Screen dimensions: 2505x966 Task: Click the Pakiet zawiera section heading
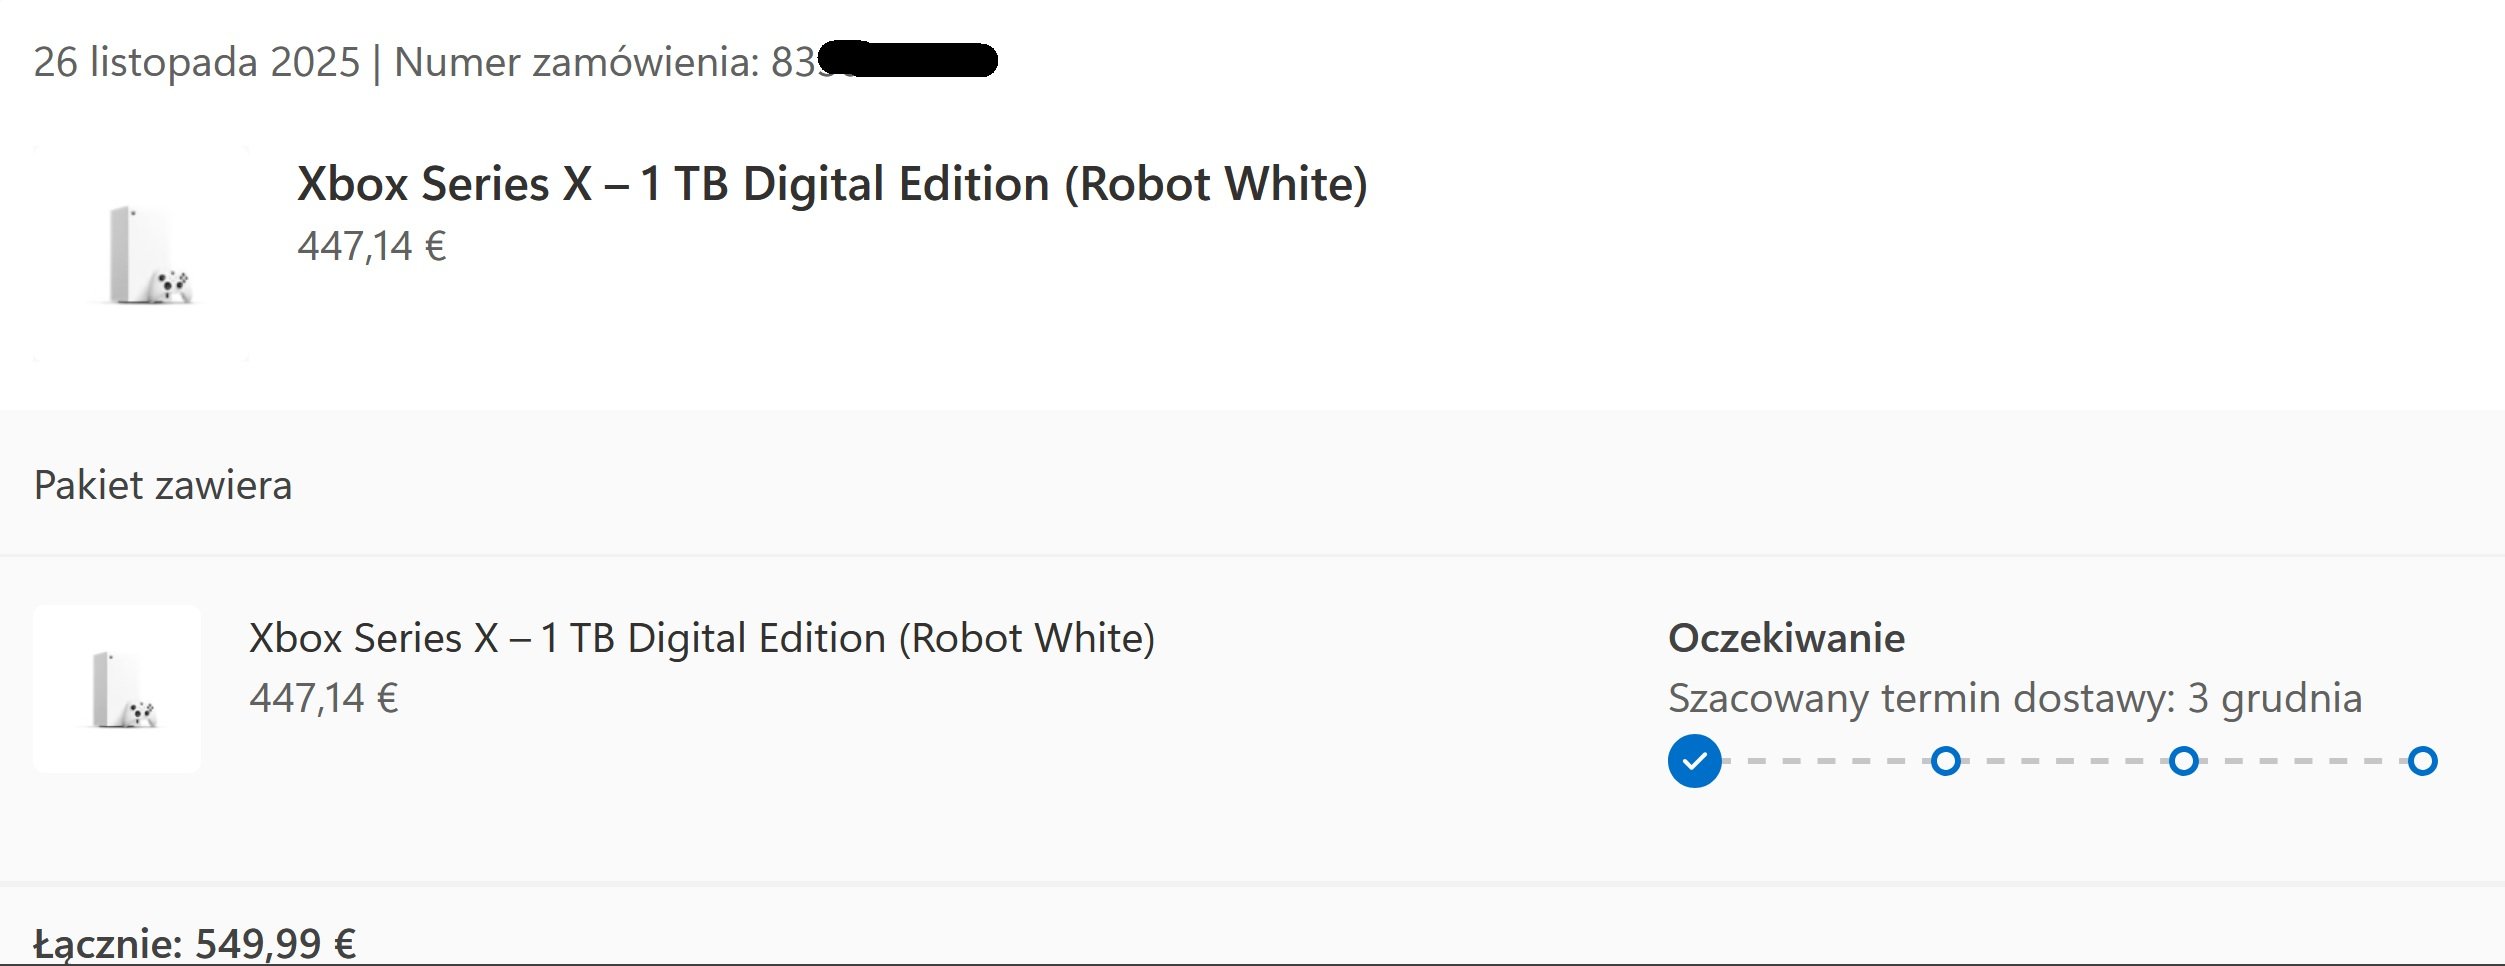coord(163,485)
